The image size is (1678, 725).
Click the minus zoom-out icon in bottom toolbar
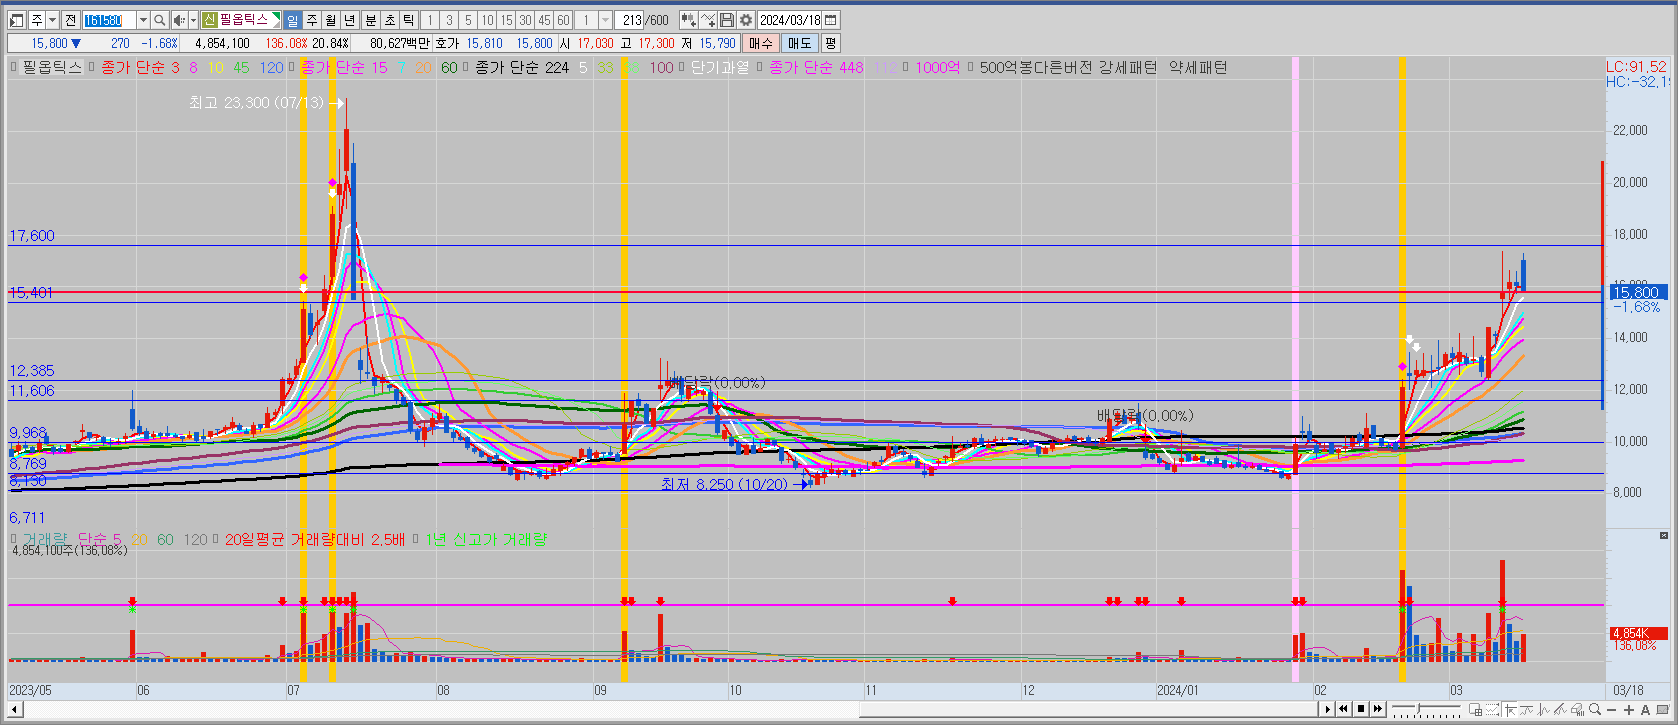tap(1611, 710)
